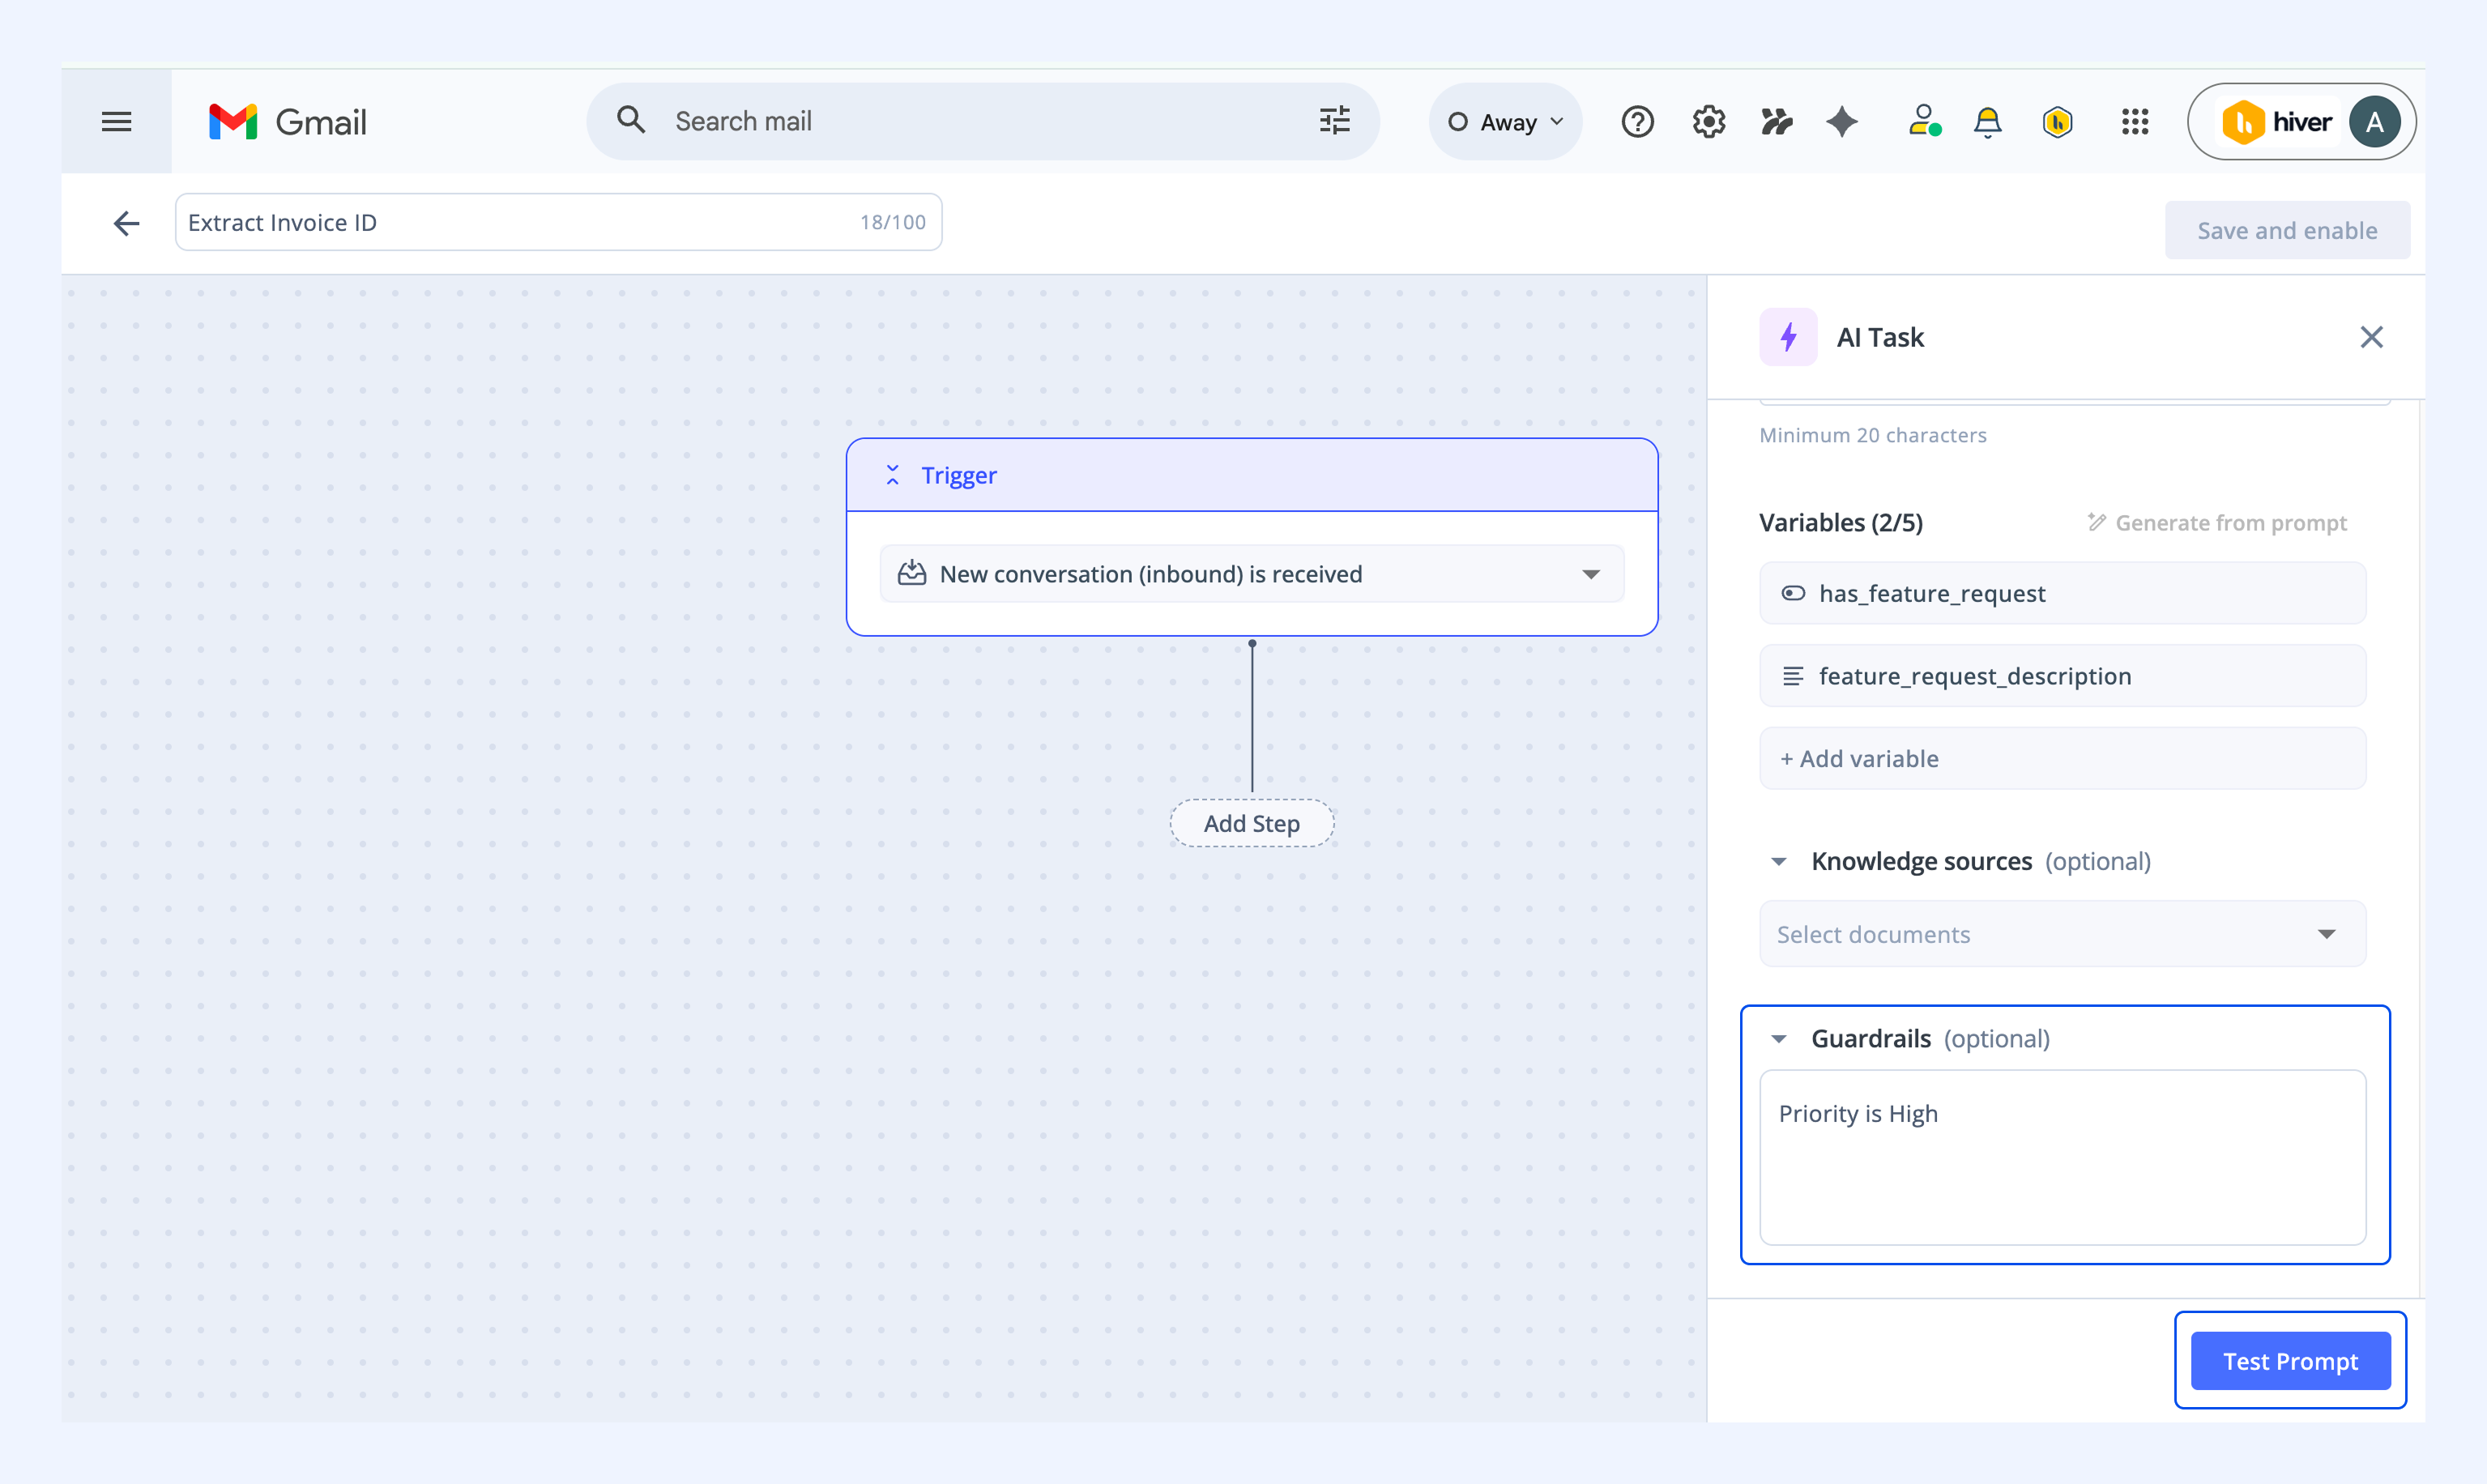Open Gmail settings gear
The image size is (2487, 1484).
point(1709,122)
